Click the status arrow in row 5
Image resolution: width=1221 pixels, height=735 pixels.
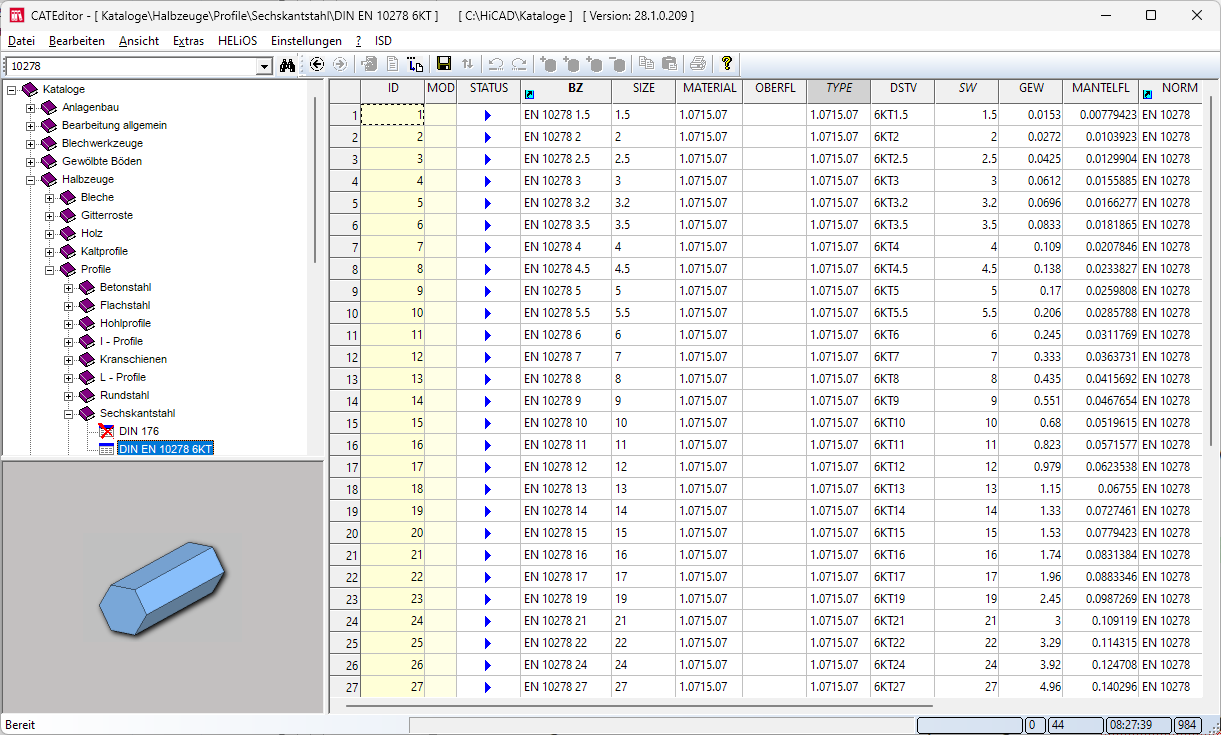click(488, 203)
